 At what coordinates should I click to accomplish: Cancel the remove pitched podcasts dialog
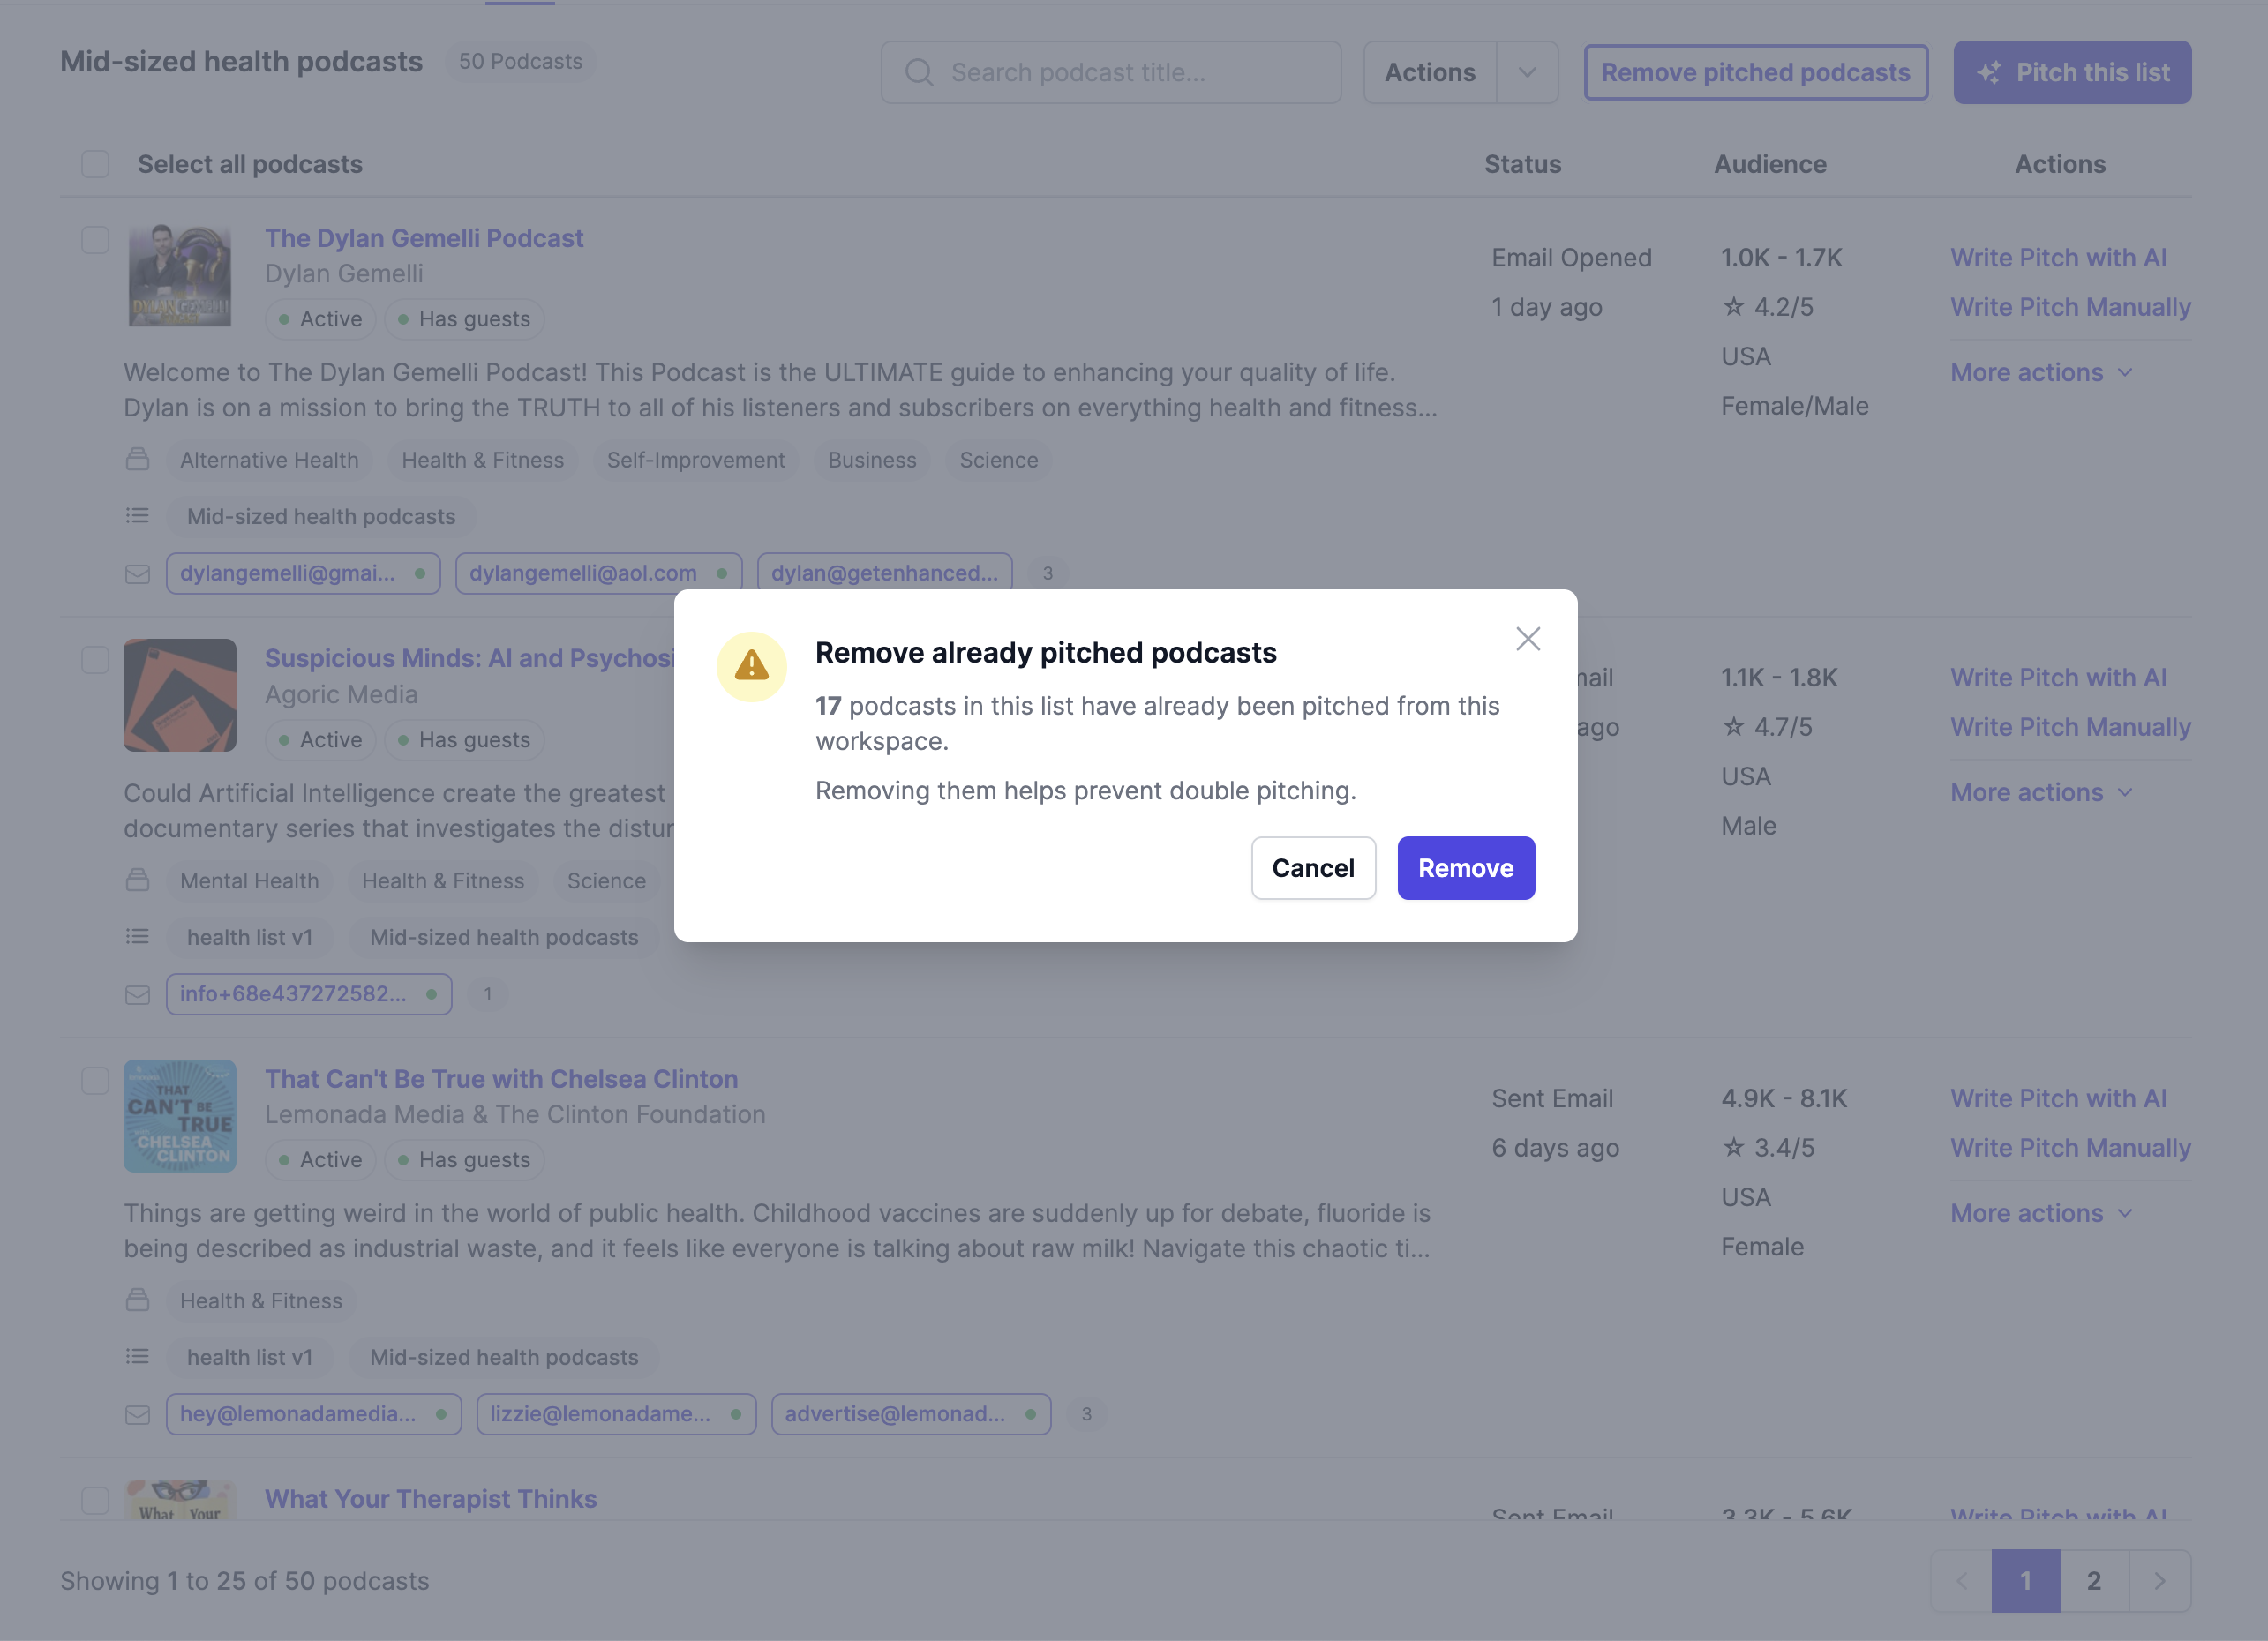1313,868
